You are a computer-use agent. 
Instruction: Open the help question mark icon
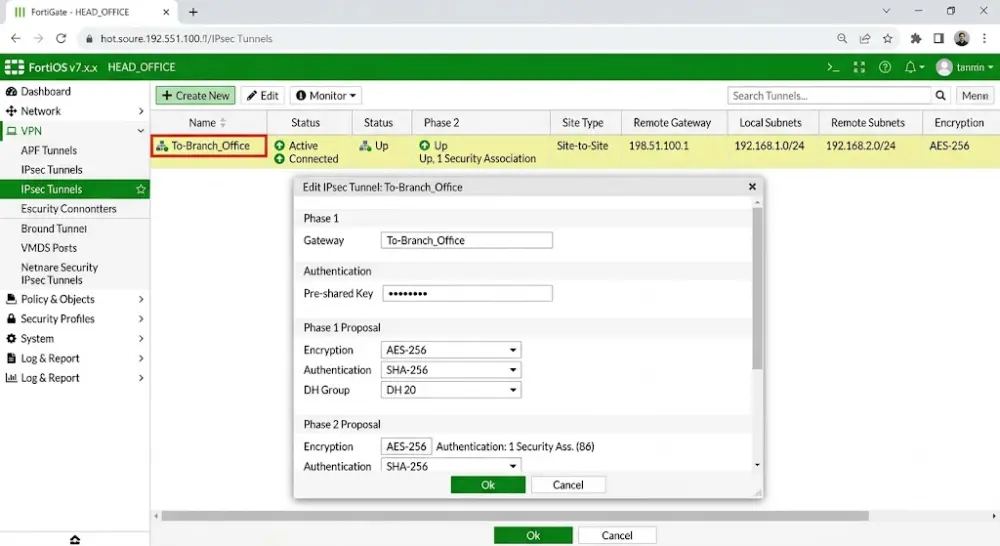(x=885, y=67)
